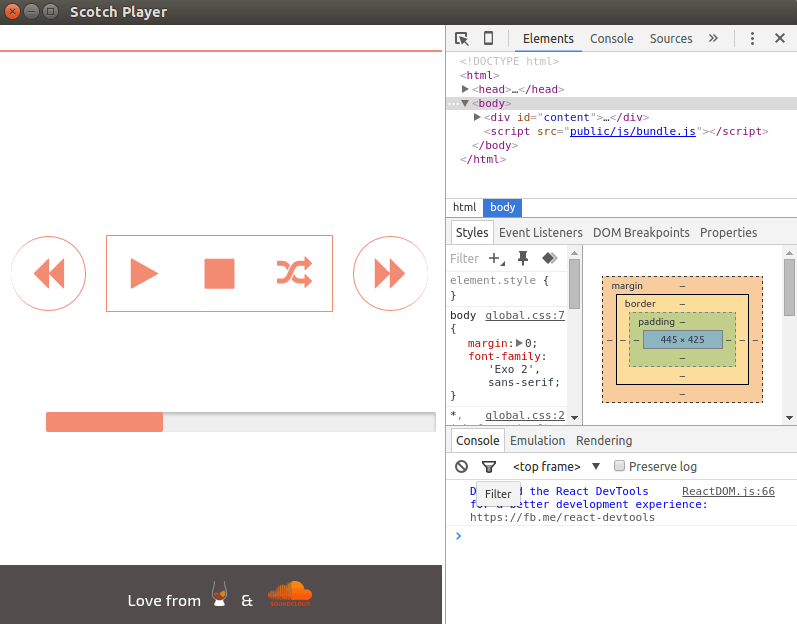Image resolution: width=797 pixels, height=624 pixels.
Task: Switch to Styles pane tab
Action: point(472,232)
